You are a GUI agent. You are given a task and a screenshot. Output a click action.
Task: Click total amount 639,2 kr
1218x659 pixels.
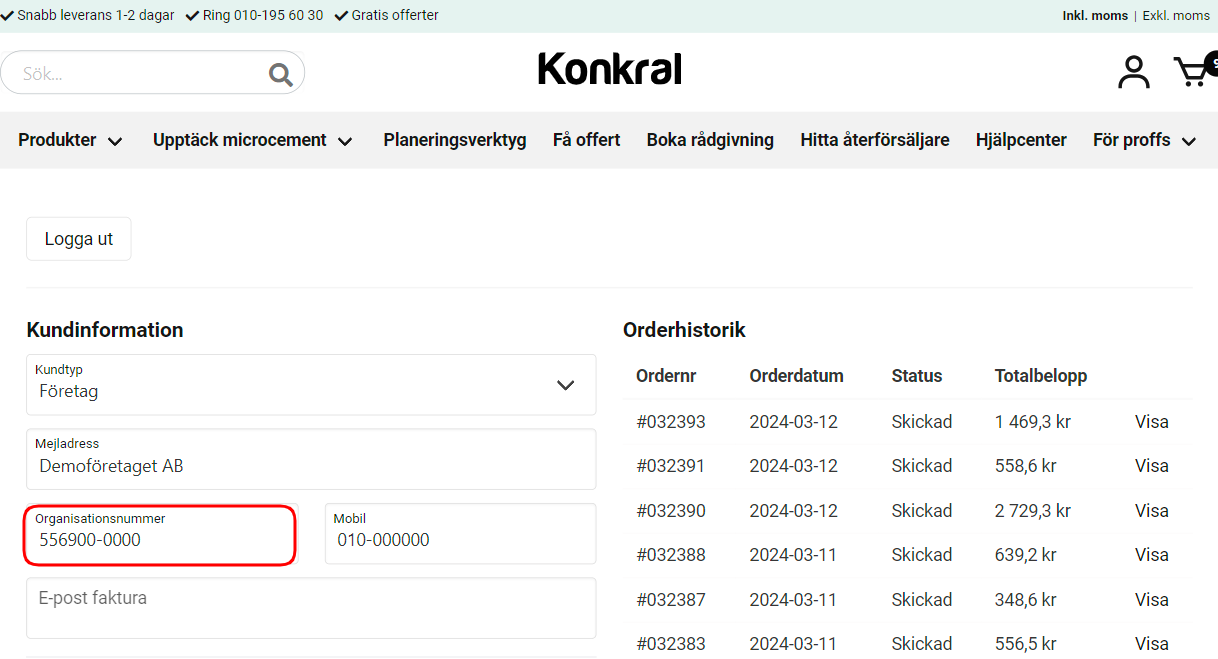tap(1026, 555)
